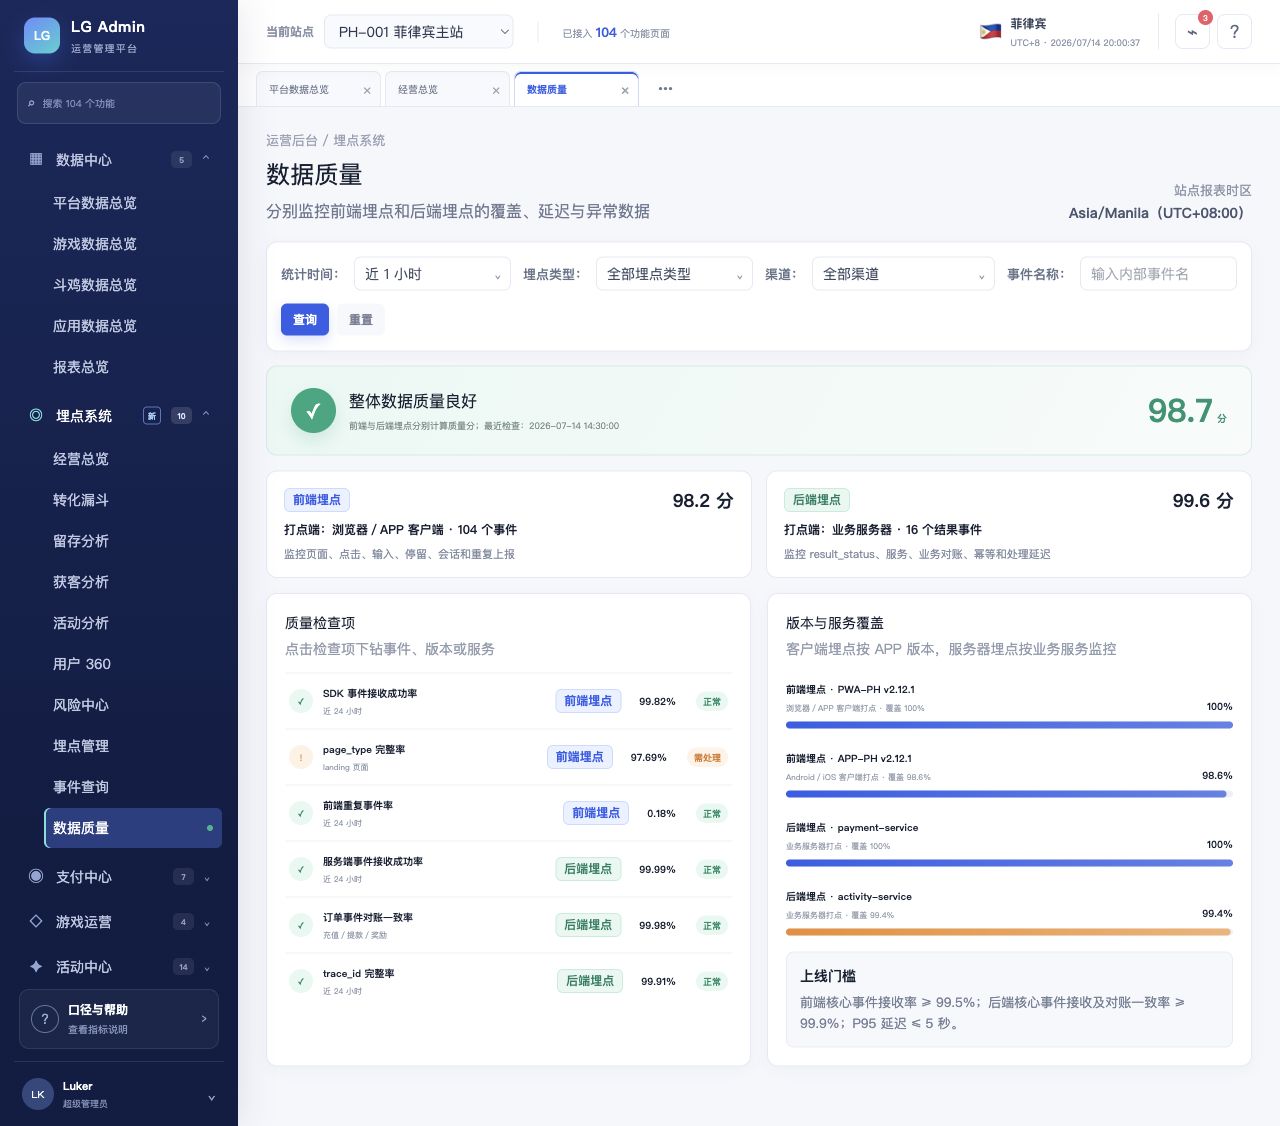Open notifications icon with badge 3
The image size is (1280, 1126).
(x=1192, y=31)
